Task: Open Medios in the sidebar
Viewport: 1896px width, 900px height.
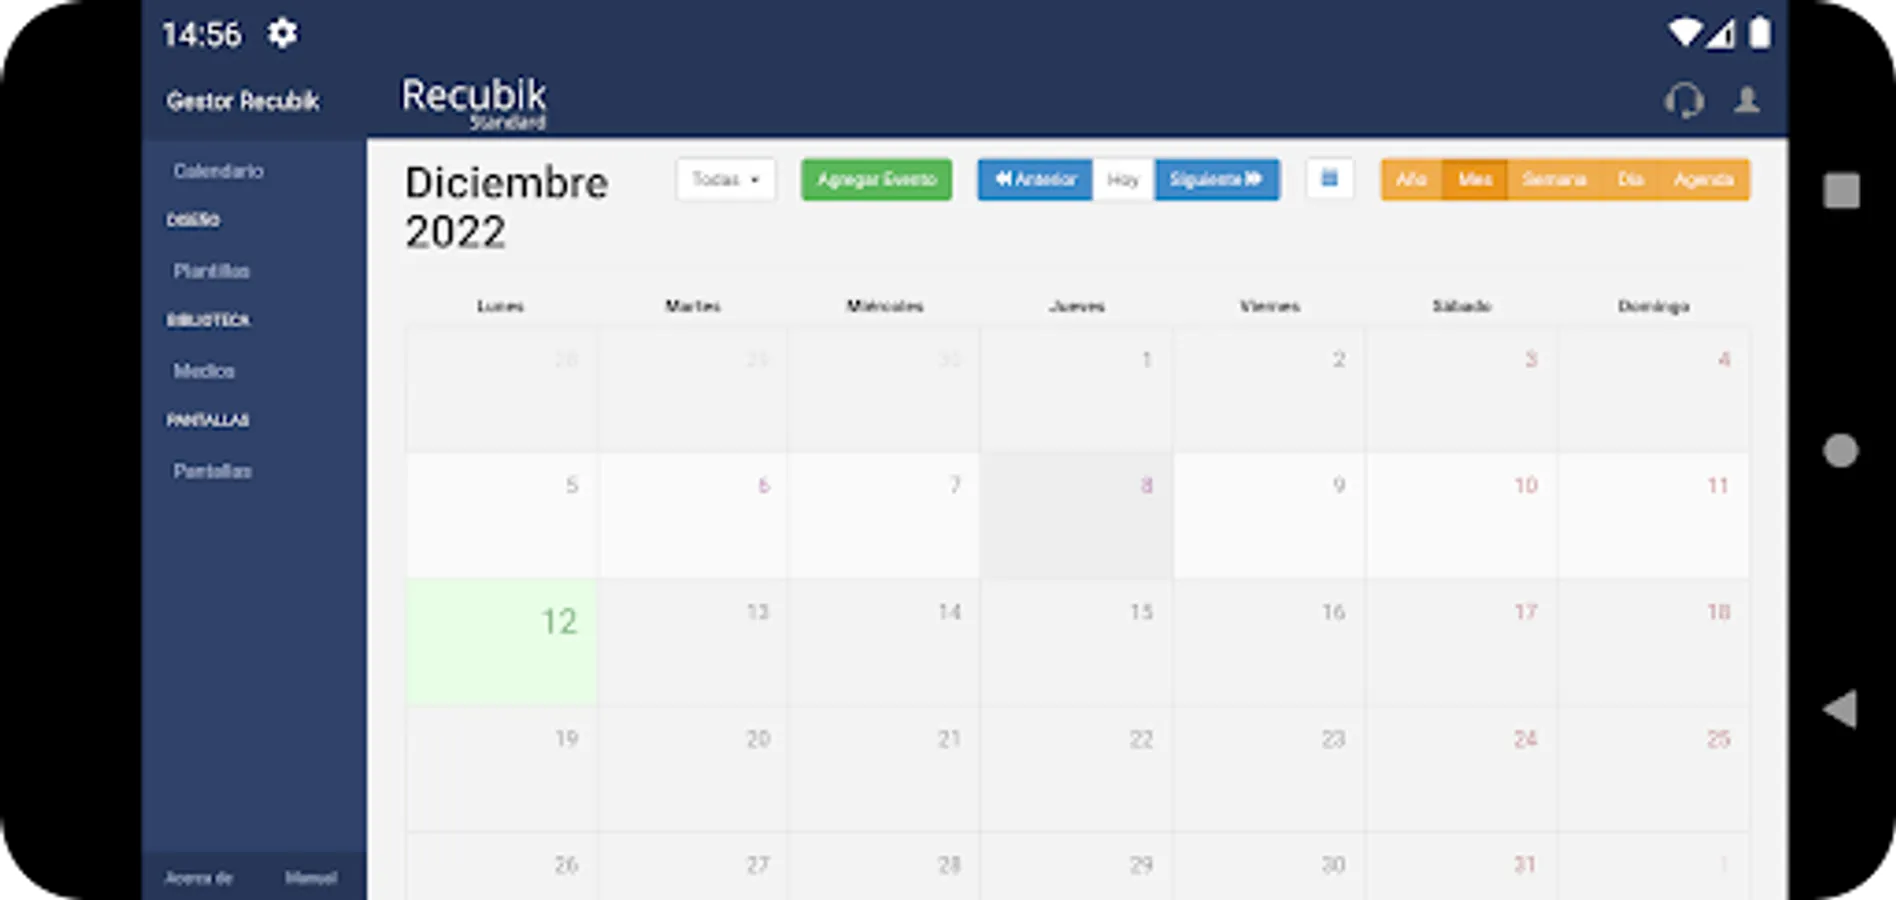Action: [x=204, y=371]
